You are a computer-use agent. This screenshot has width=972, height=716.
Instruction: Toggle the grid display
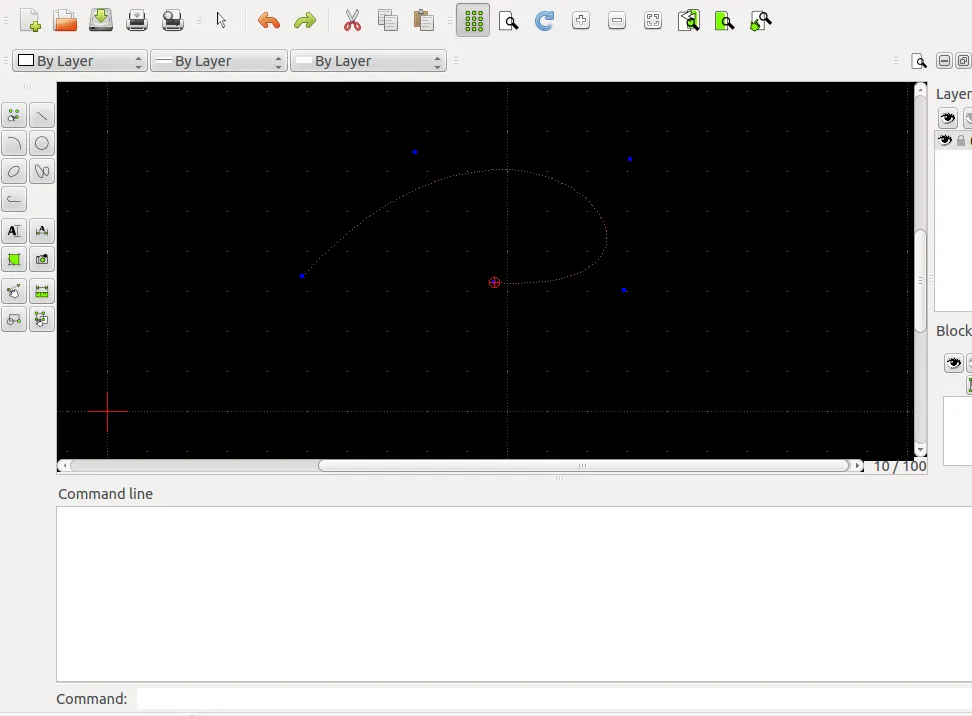coord(473,20)
